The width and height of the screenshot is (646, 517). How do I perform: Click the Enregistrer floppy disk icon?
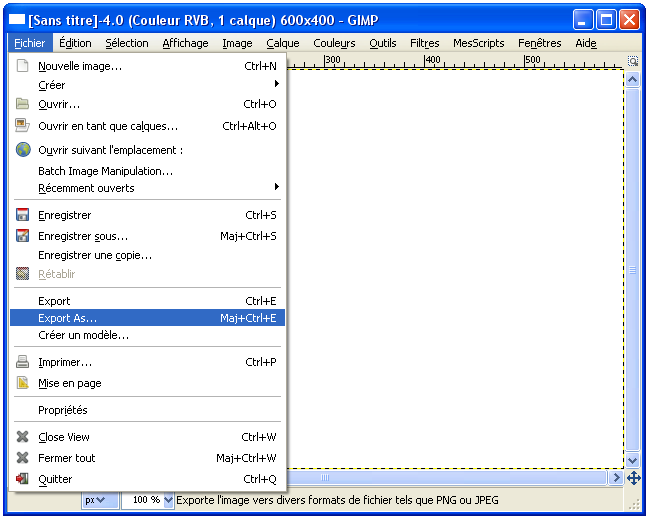(22, 215)
